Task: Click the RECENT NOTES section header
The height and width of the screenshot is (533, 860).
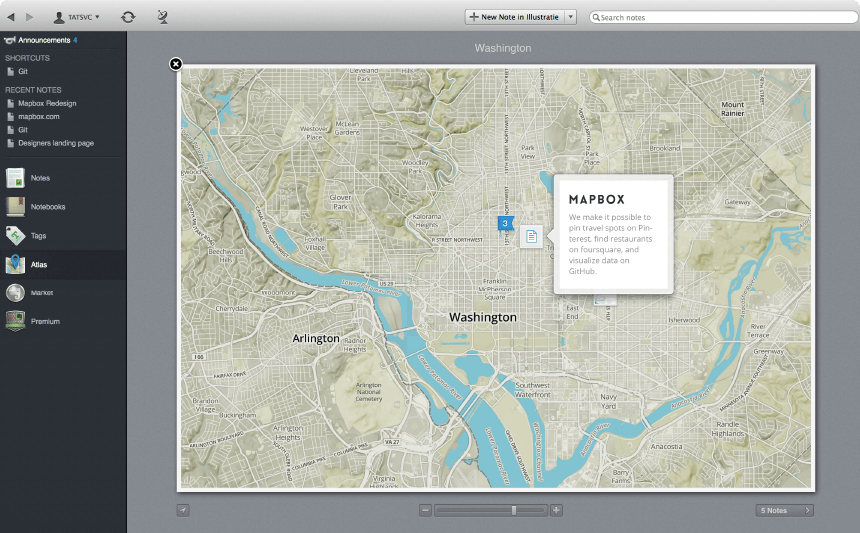Action: tap(33, 90)
